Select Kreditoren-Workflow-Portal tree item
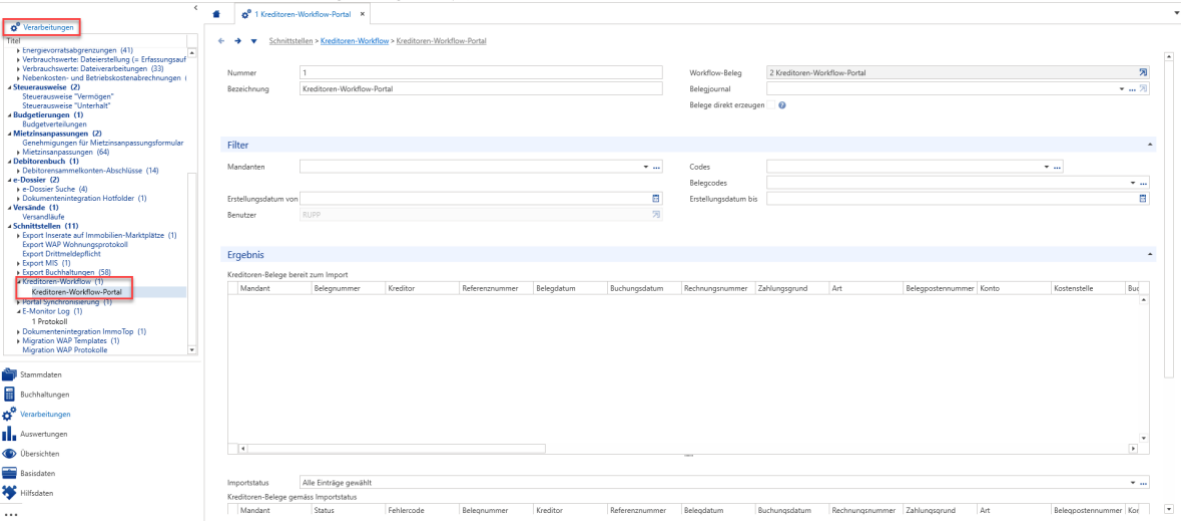This screenshot has height=521, width=1181. click(x=77, y=292)
